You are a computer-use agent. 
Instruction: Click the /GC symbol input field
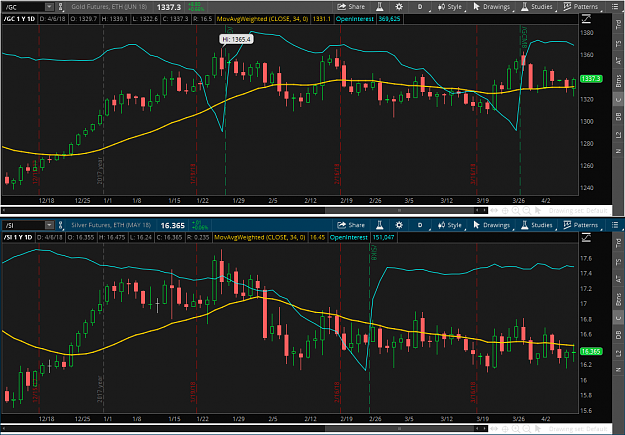[24, 7]
